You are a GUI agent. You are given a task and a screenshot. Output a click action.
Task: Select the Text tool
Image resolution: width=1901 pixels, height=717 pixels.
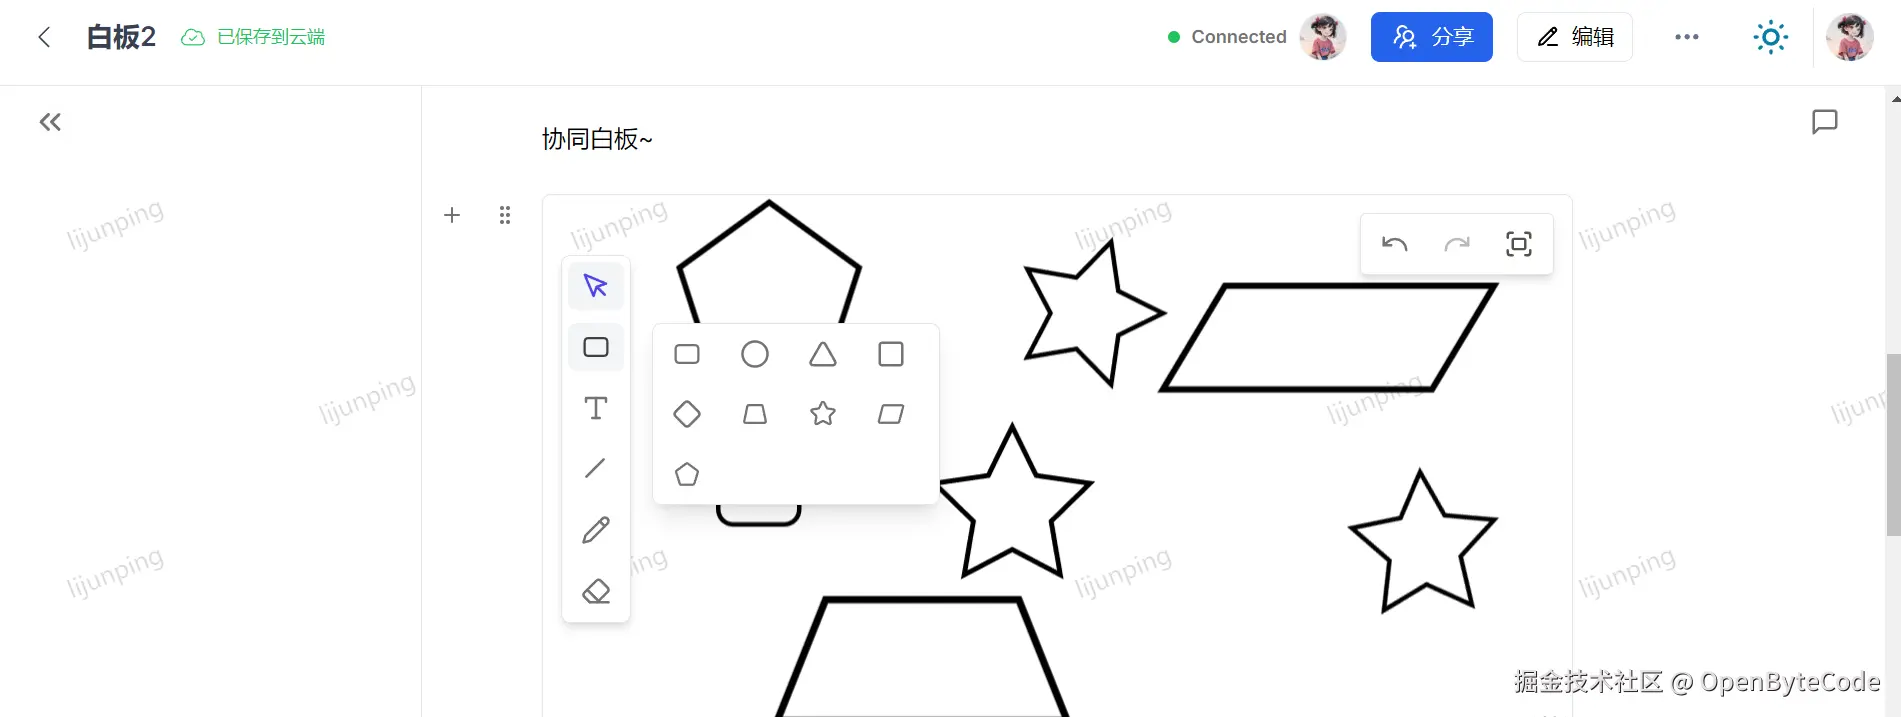tap(596, 408)
